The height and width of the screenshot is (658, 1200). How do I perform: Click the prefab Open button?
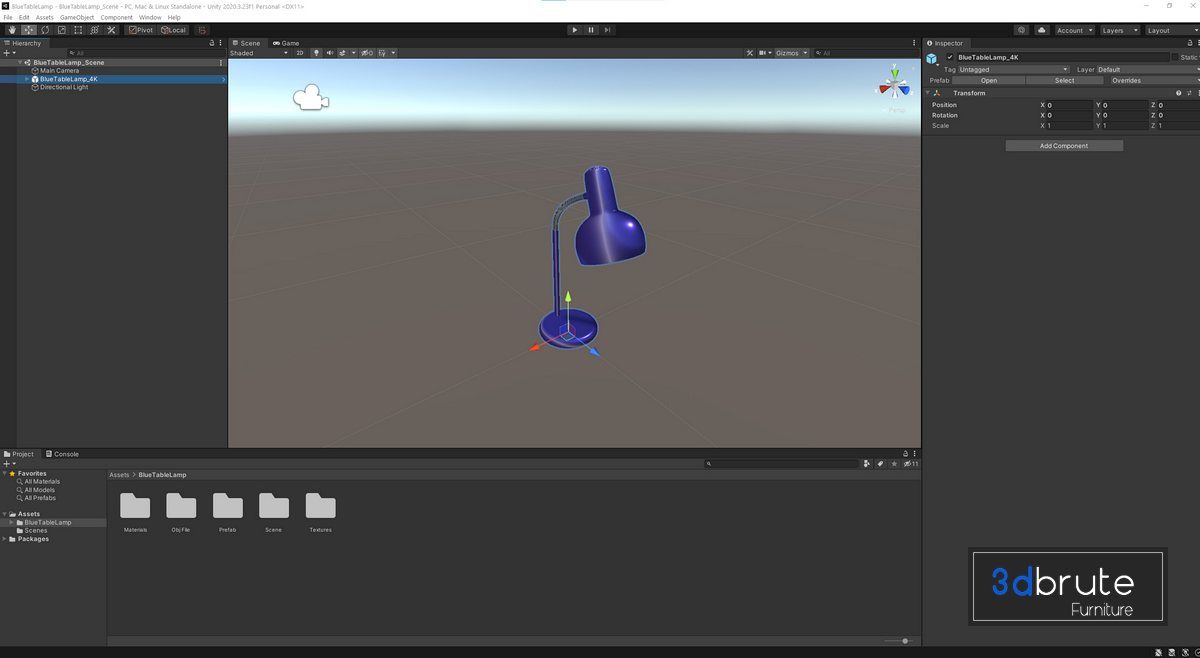988,81
